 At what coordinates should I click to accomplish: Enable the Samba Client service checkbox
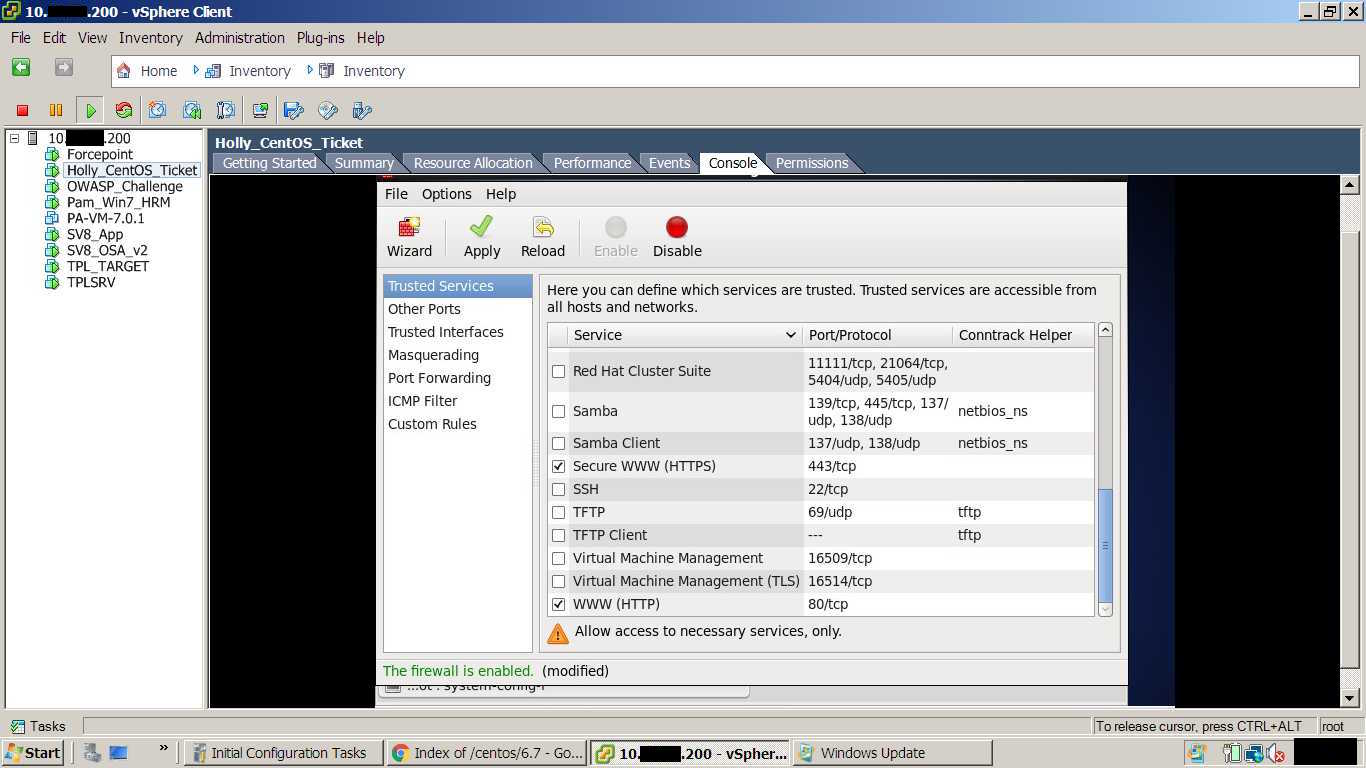[559, 443]
